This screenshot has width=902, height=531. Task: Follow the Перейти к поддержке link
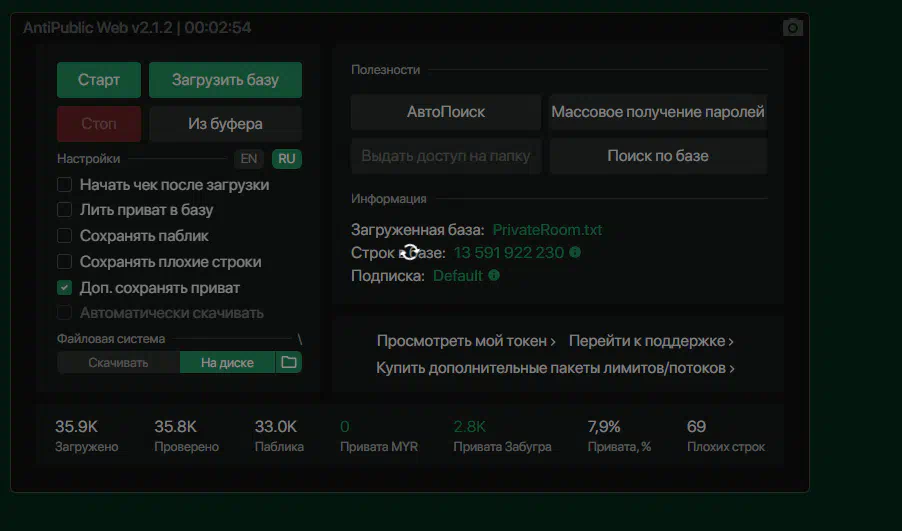click(651, 341)
